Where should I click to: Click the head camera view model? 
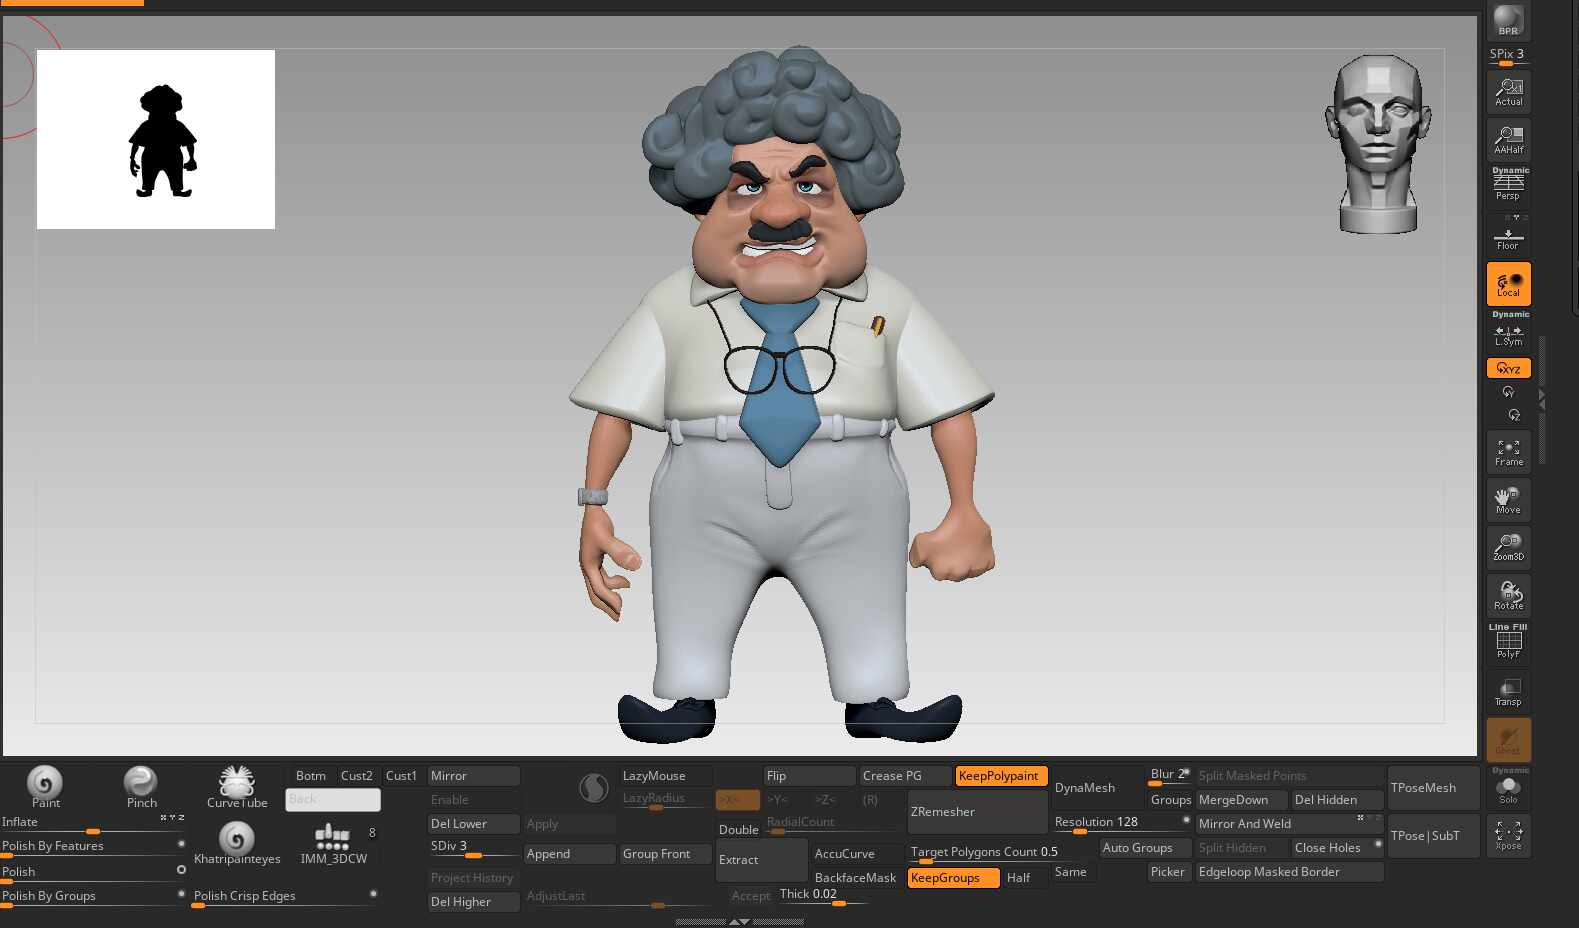coord(1378,144)
